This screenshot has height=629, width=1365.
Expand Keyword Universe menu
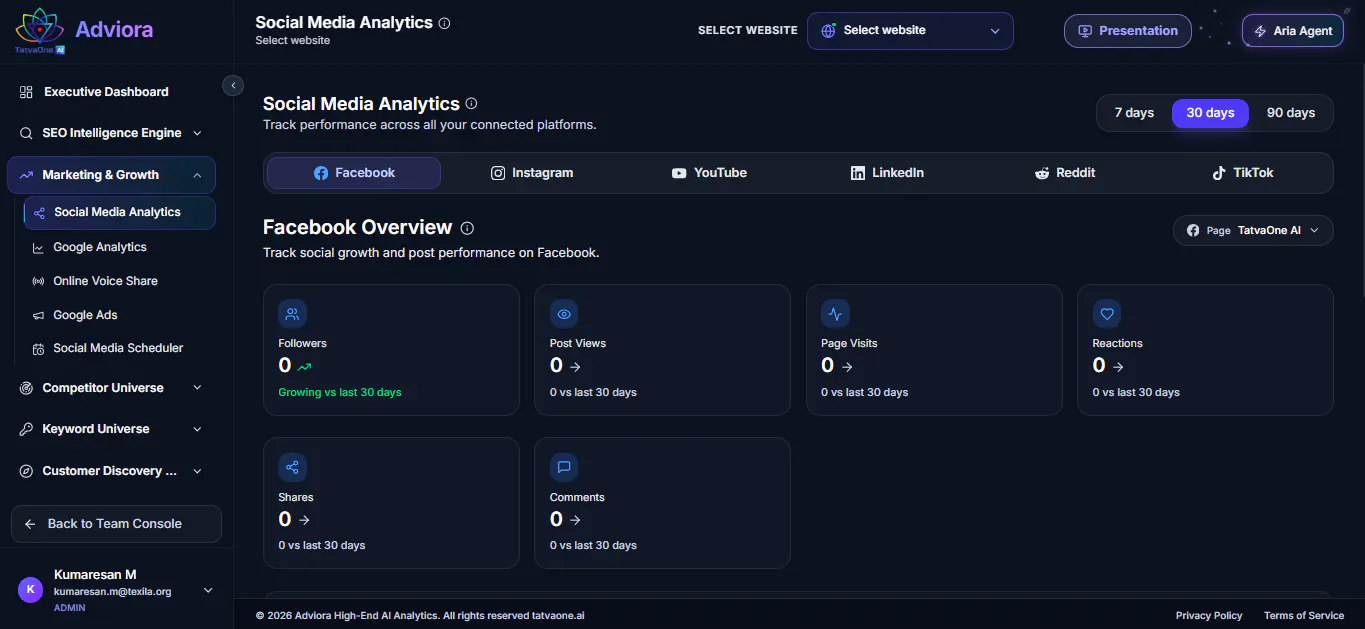197,429
